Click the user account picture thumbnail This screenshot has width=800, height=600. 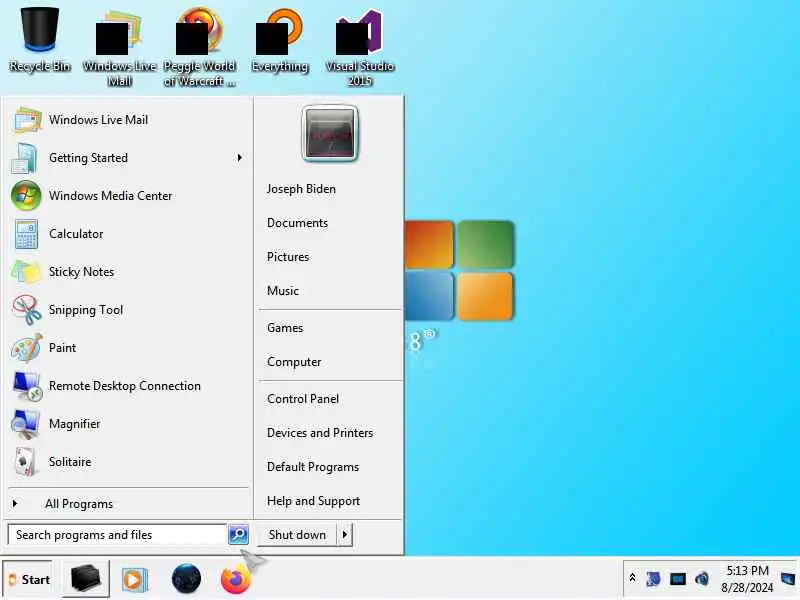pos(330,133)
